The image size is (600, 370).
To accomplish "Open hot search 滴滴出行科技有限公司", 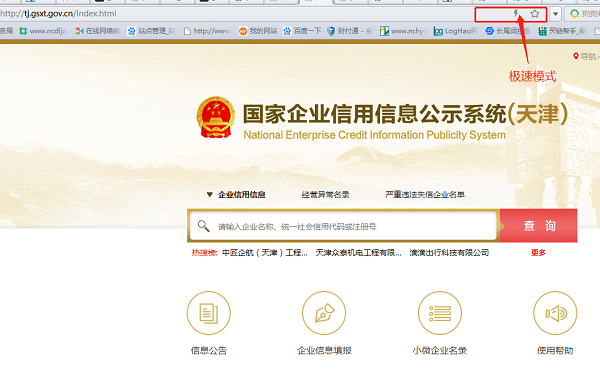I will pyautogui.click(x=449, y=253).
